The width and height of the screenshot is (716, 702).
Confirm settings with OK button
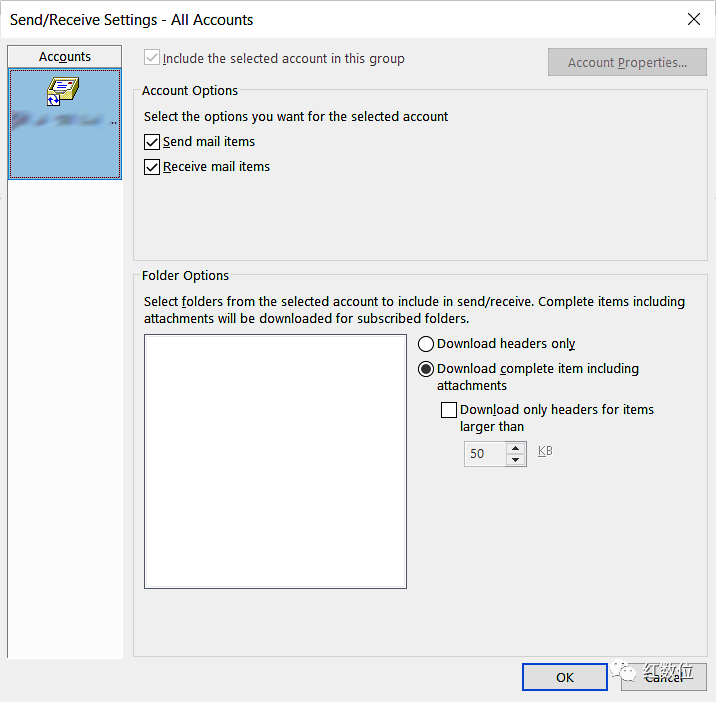(x=565, y=677)
